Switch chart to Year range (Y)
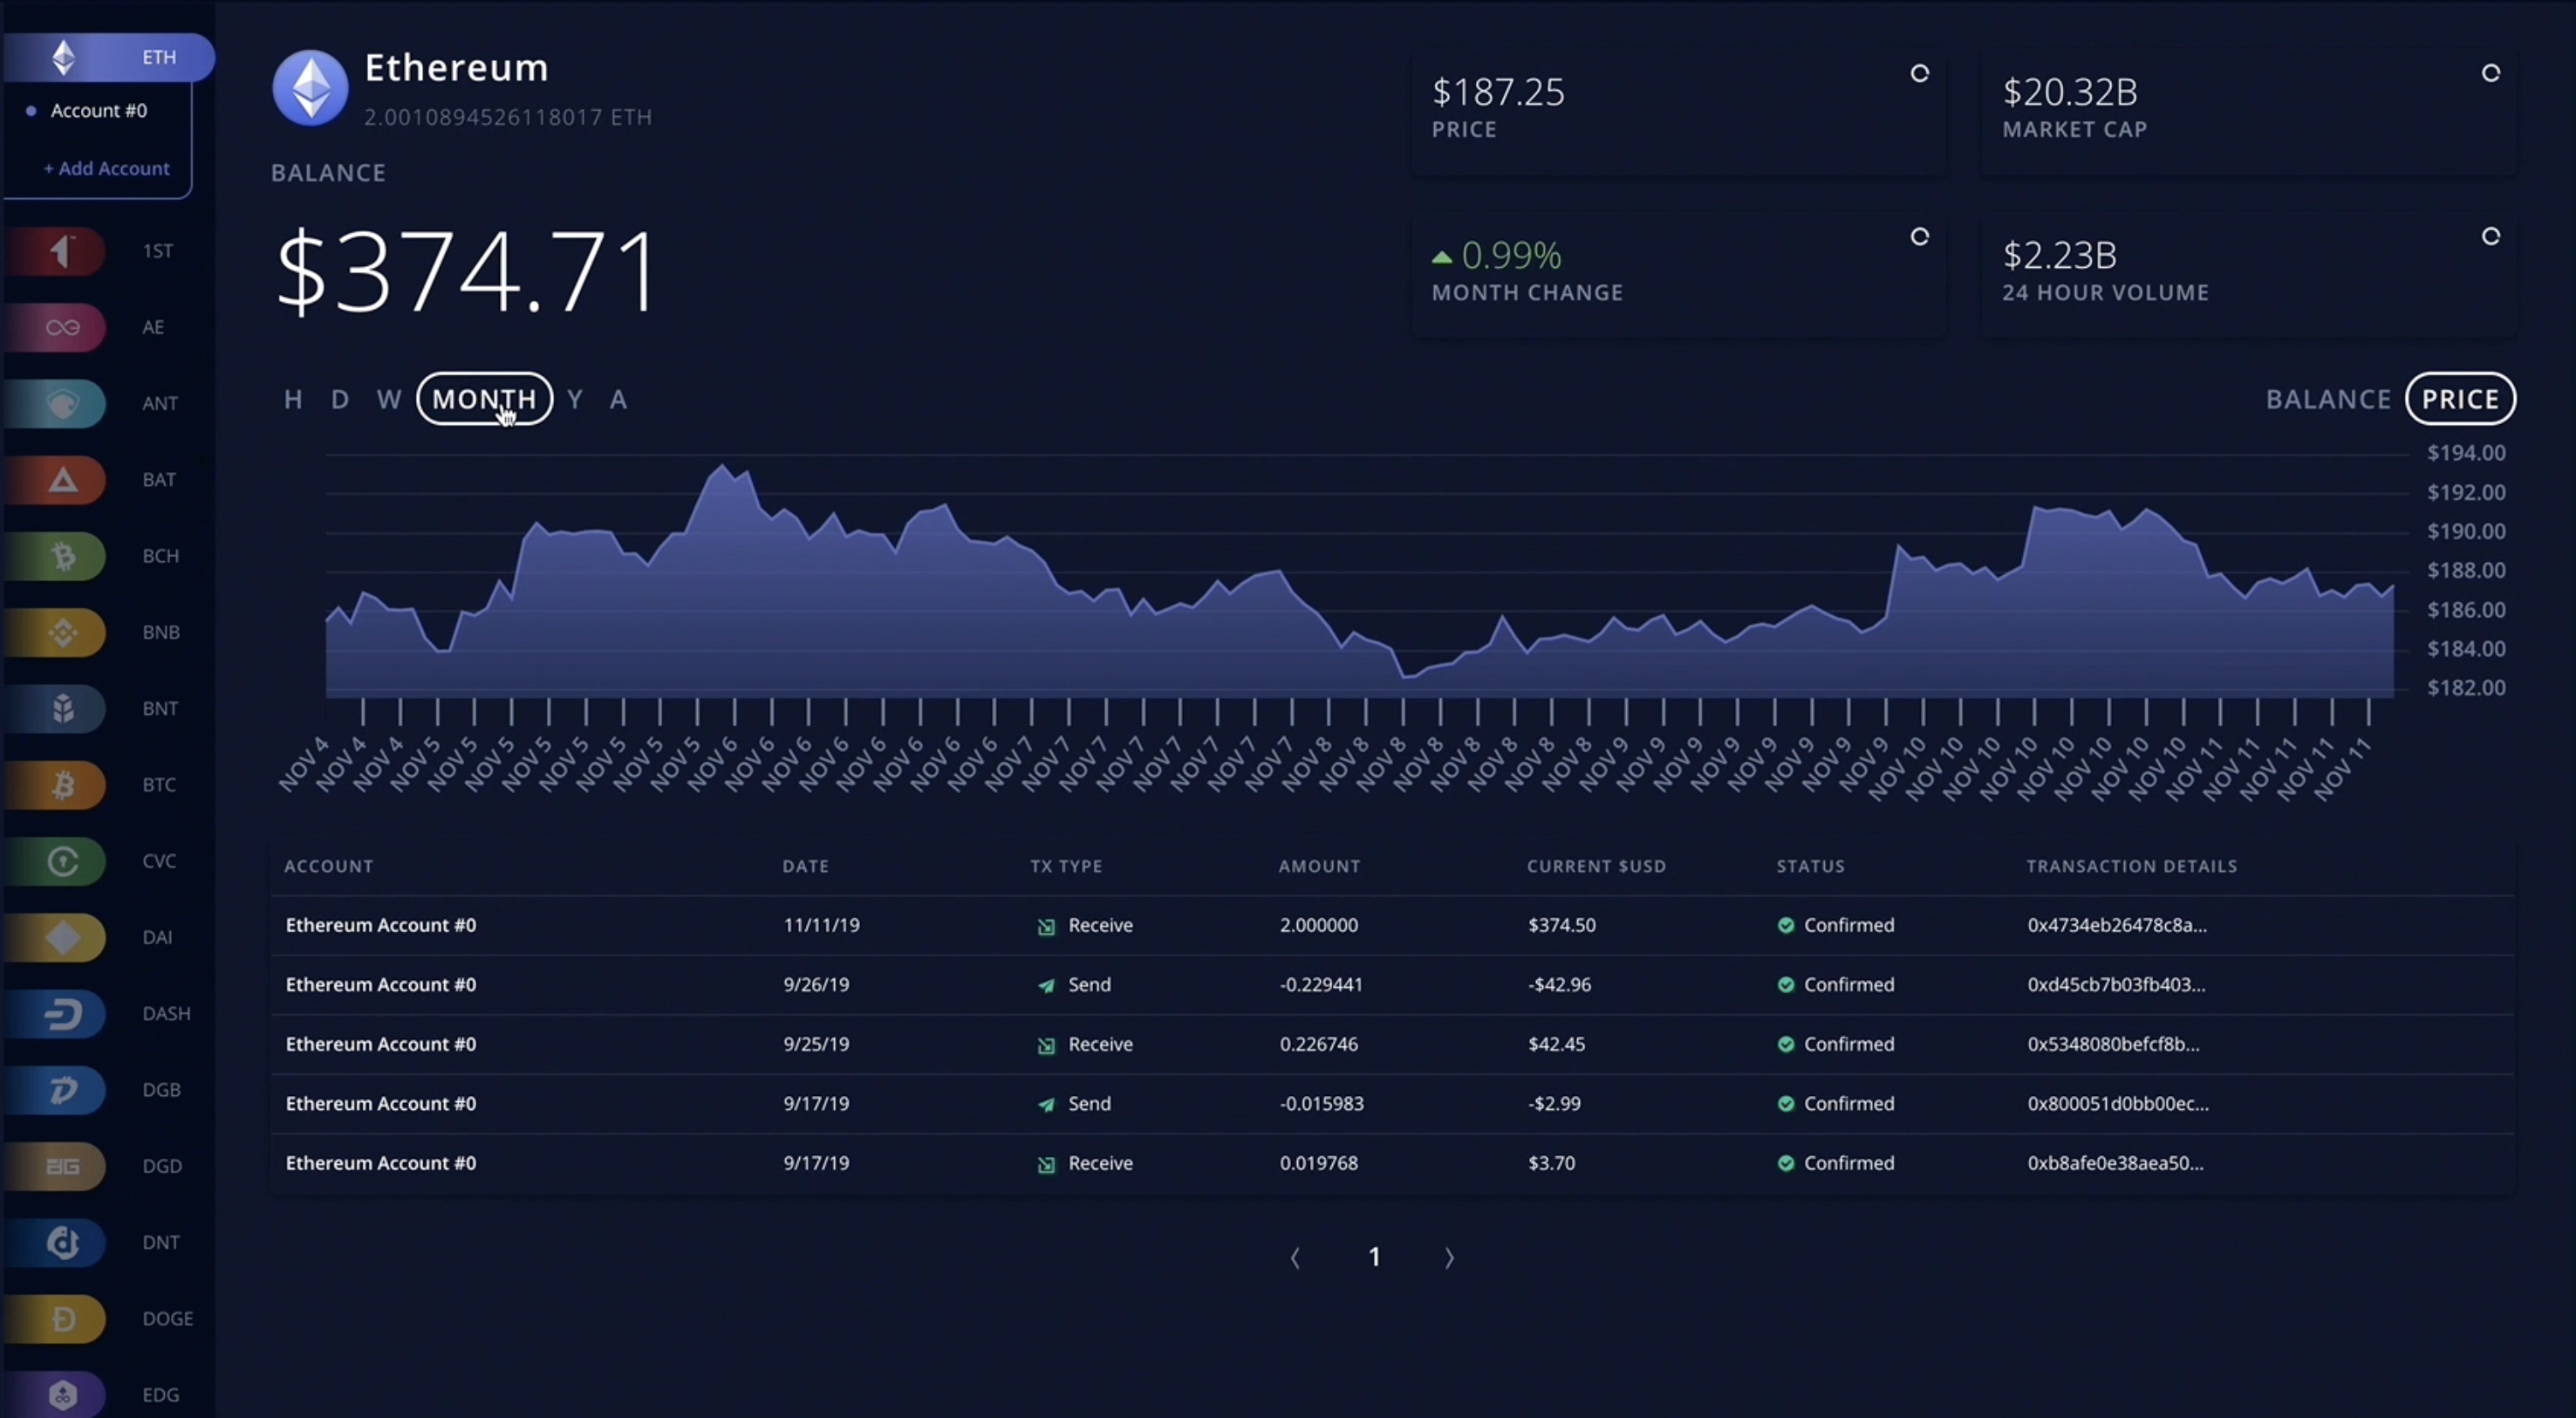 pos(575,399)
